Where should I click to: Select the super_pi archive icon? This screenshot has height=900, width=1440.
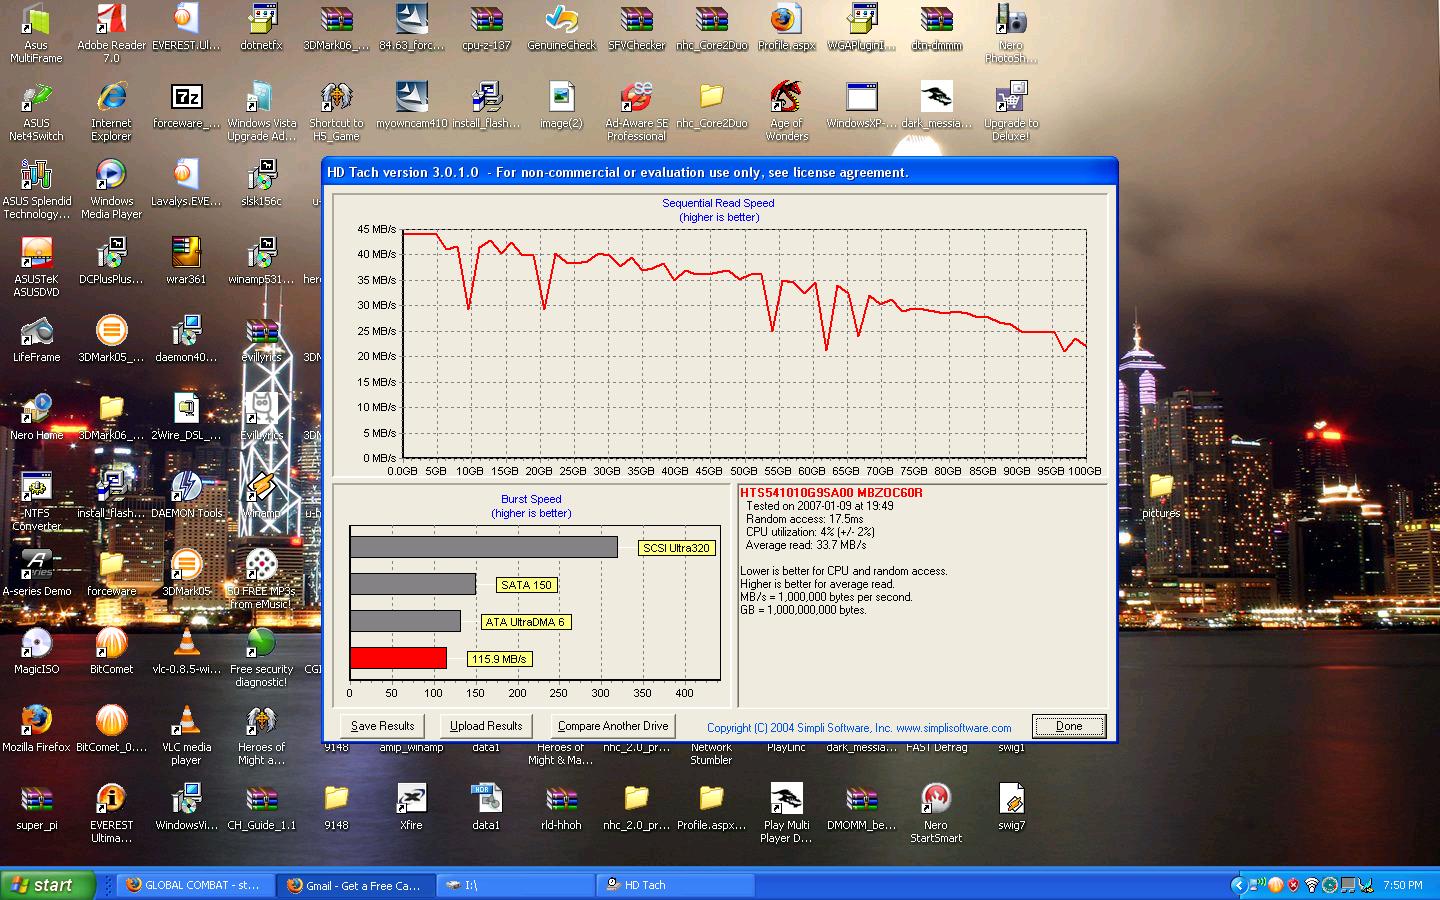pos(36,807)
